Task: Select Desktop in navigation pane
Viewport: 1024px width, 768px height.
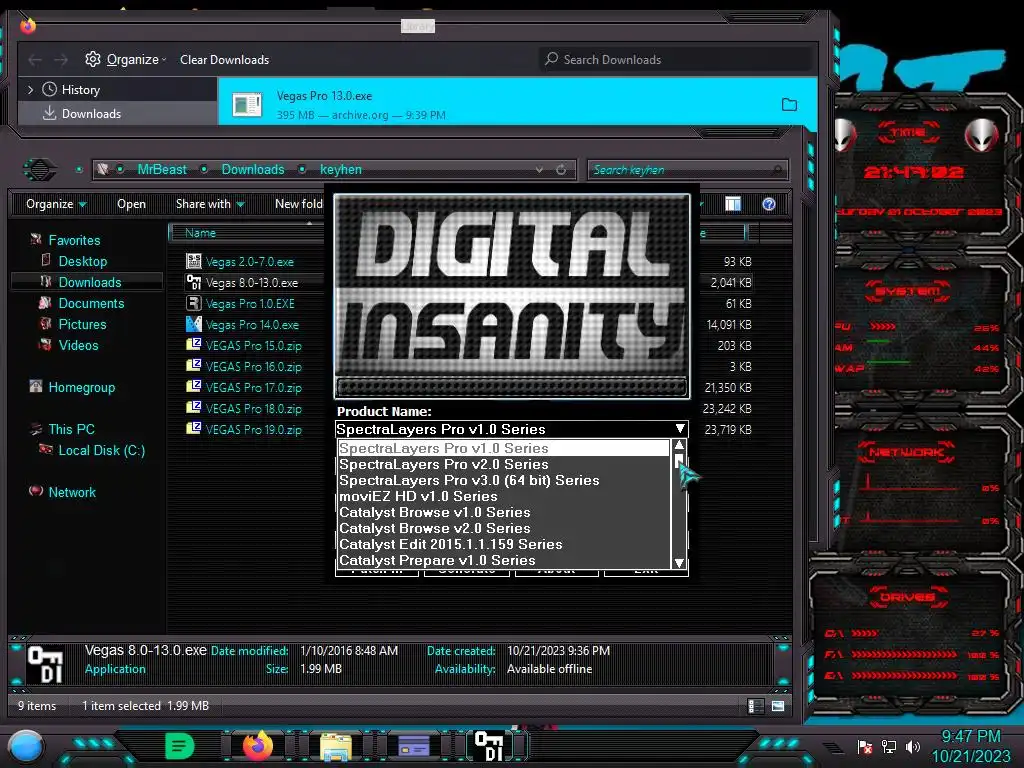Action: tap(82, 261)
